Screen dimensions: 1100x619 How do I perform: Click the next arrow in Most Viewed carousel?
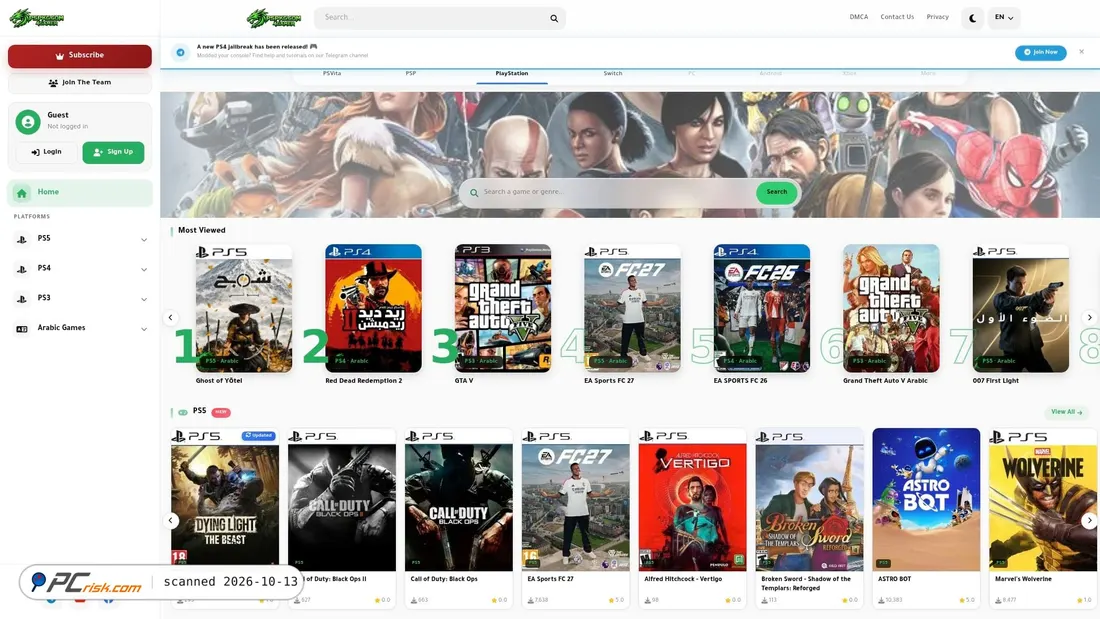tap(1089, 318)
